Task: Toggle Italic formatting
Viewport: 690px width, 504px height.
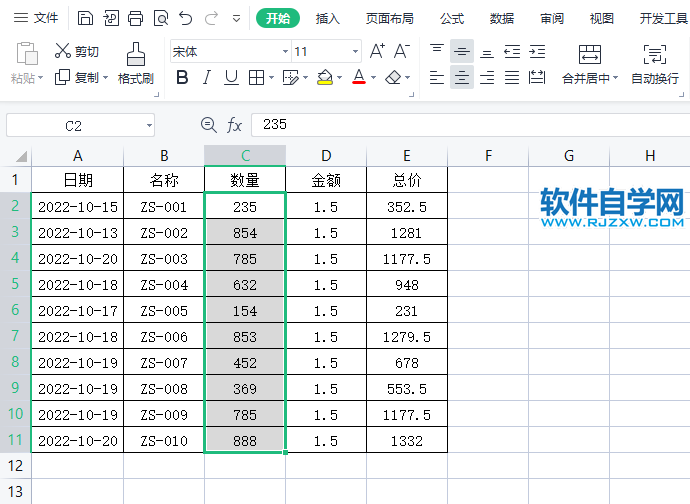Action: (206, 77)
